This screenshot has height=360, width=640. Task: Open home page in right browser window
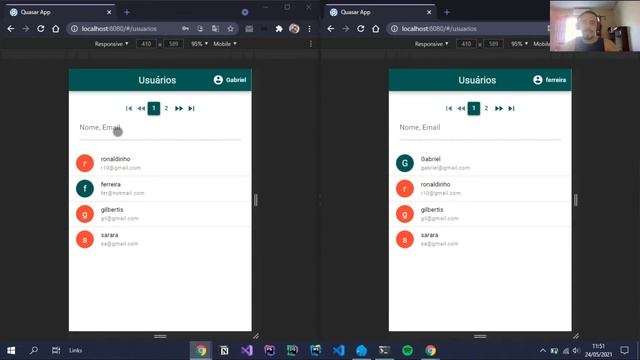[x=376, y=29]
